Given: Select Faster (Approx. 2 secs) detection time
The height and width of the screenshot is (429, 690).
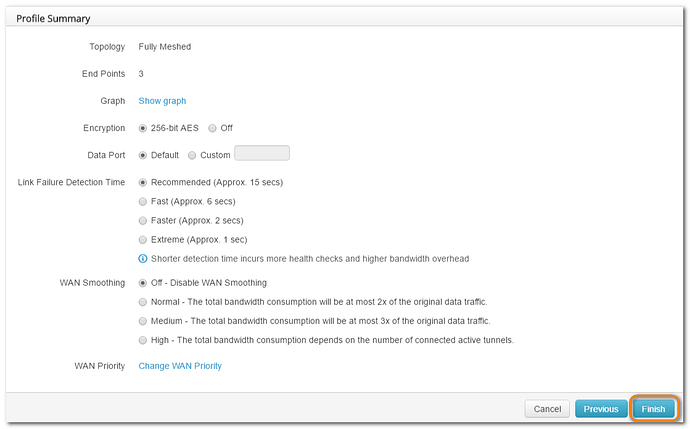Looking at the screenshot, I should pos(143,220).
